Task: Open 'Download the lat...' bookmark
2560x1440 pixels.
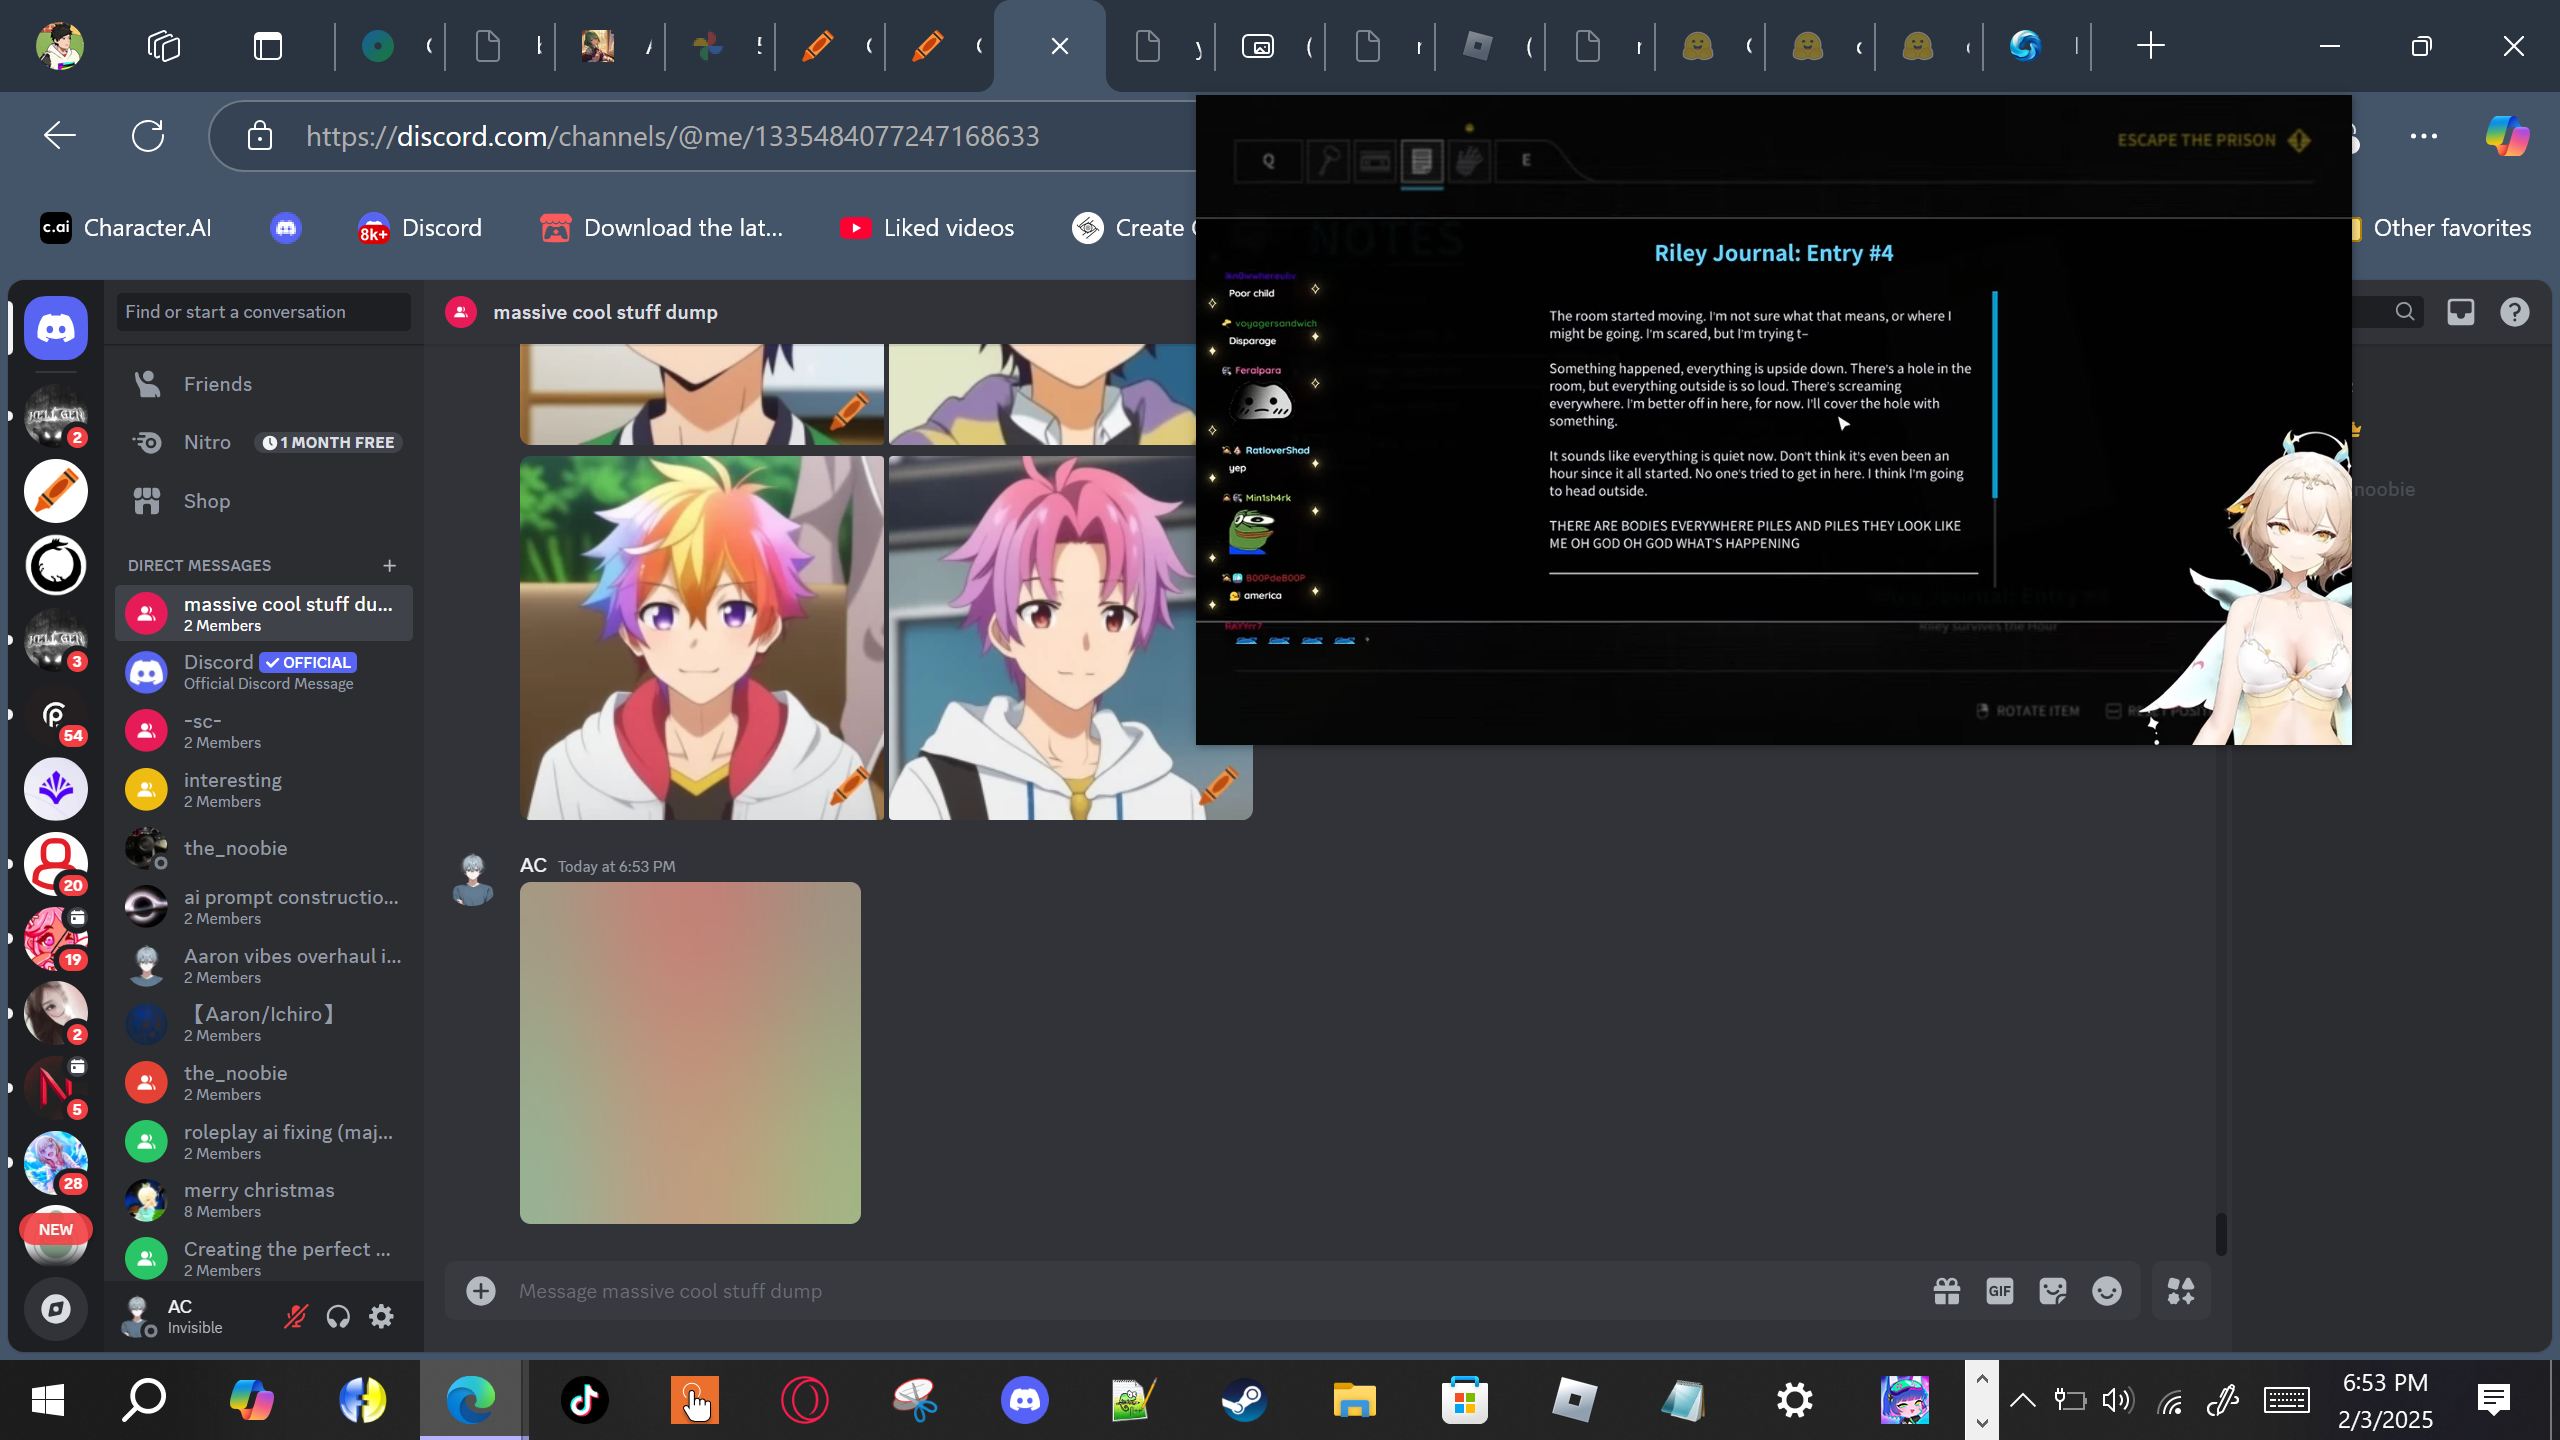Action: (x=662, y=228)
